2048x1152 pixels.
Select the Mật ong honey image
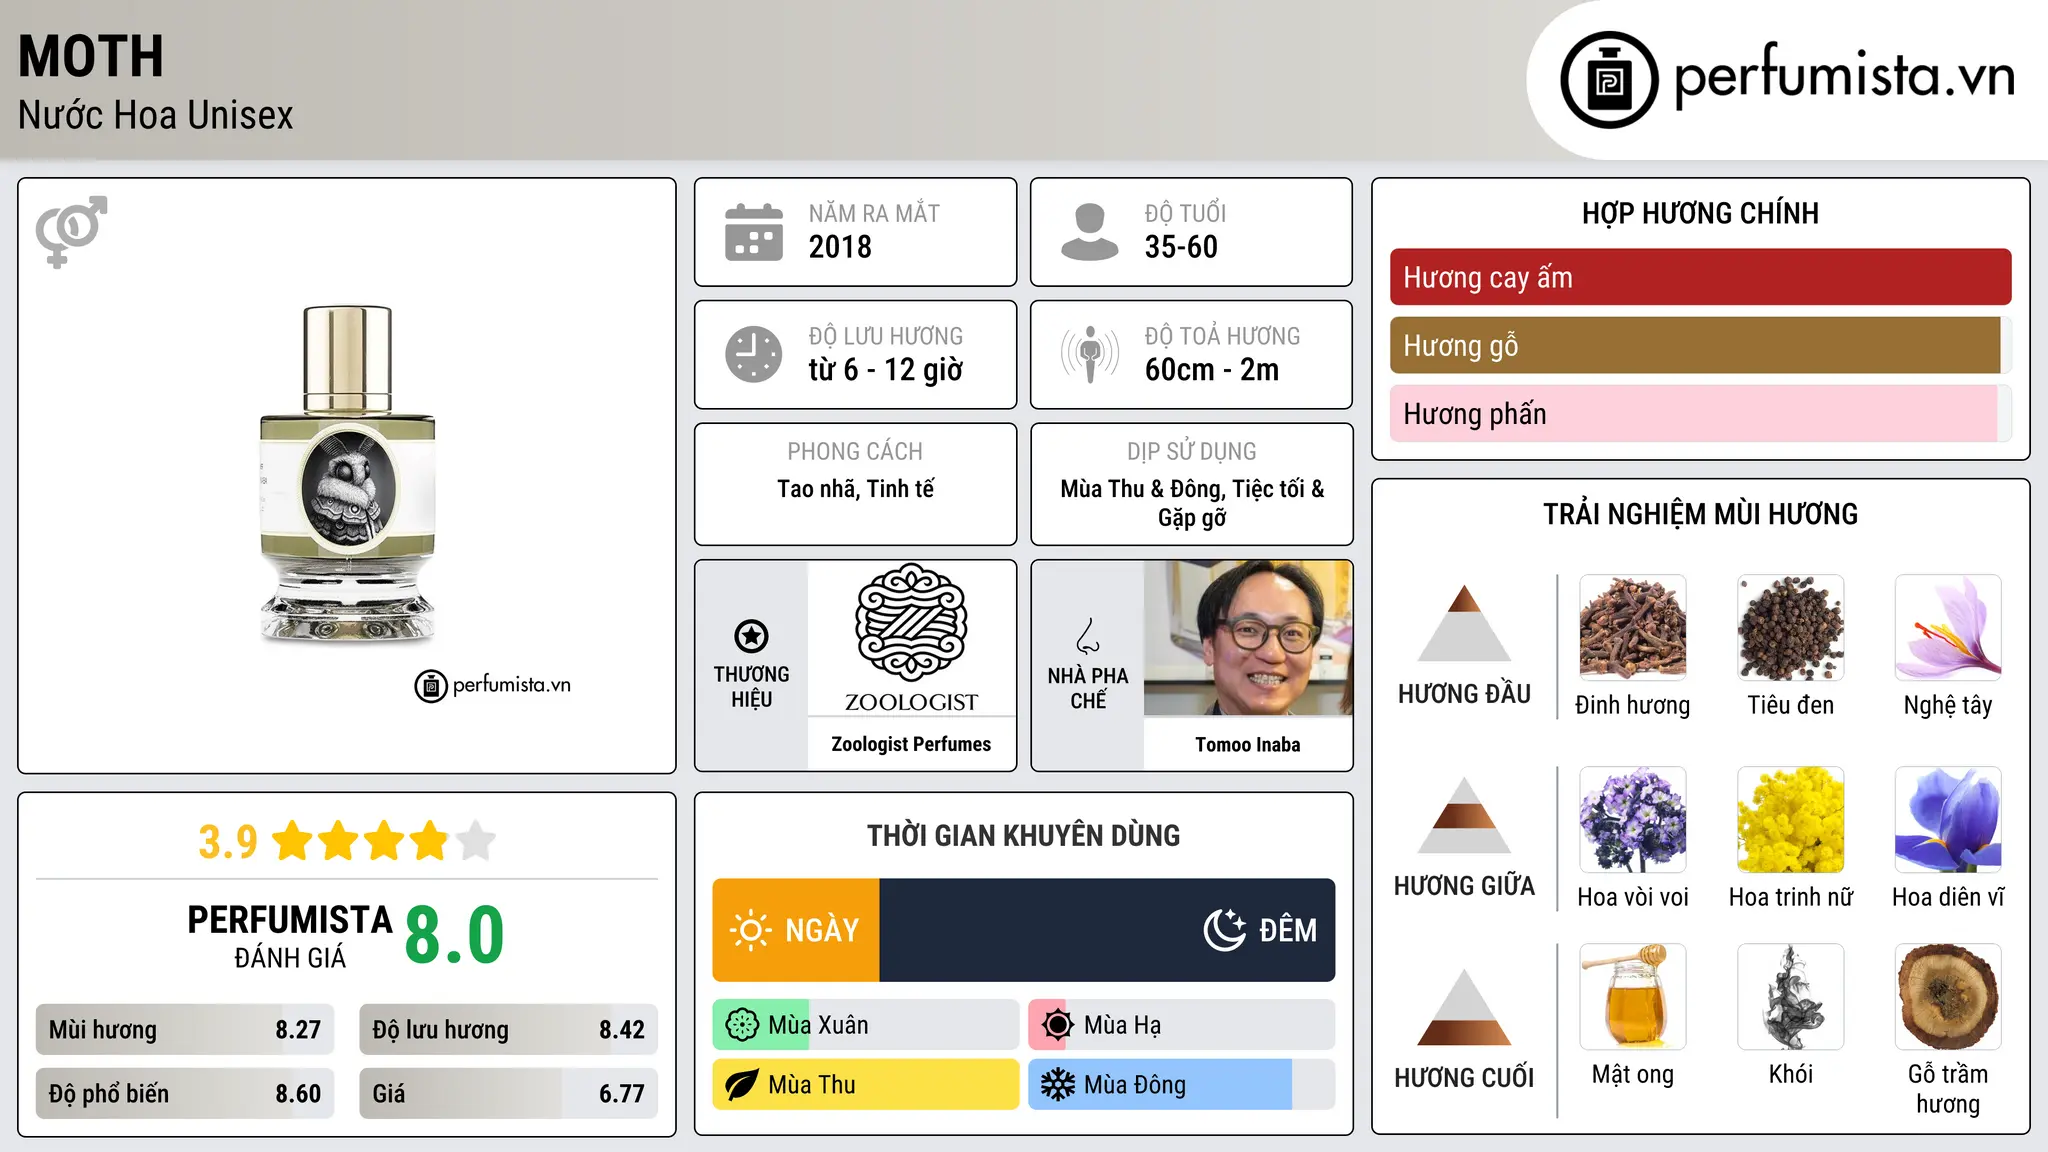tap(1633, 997)
